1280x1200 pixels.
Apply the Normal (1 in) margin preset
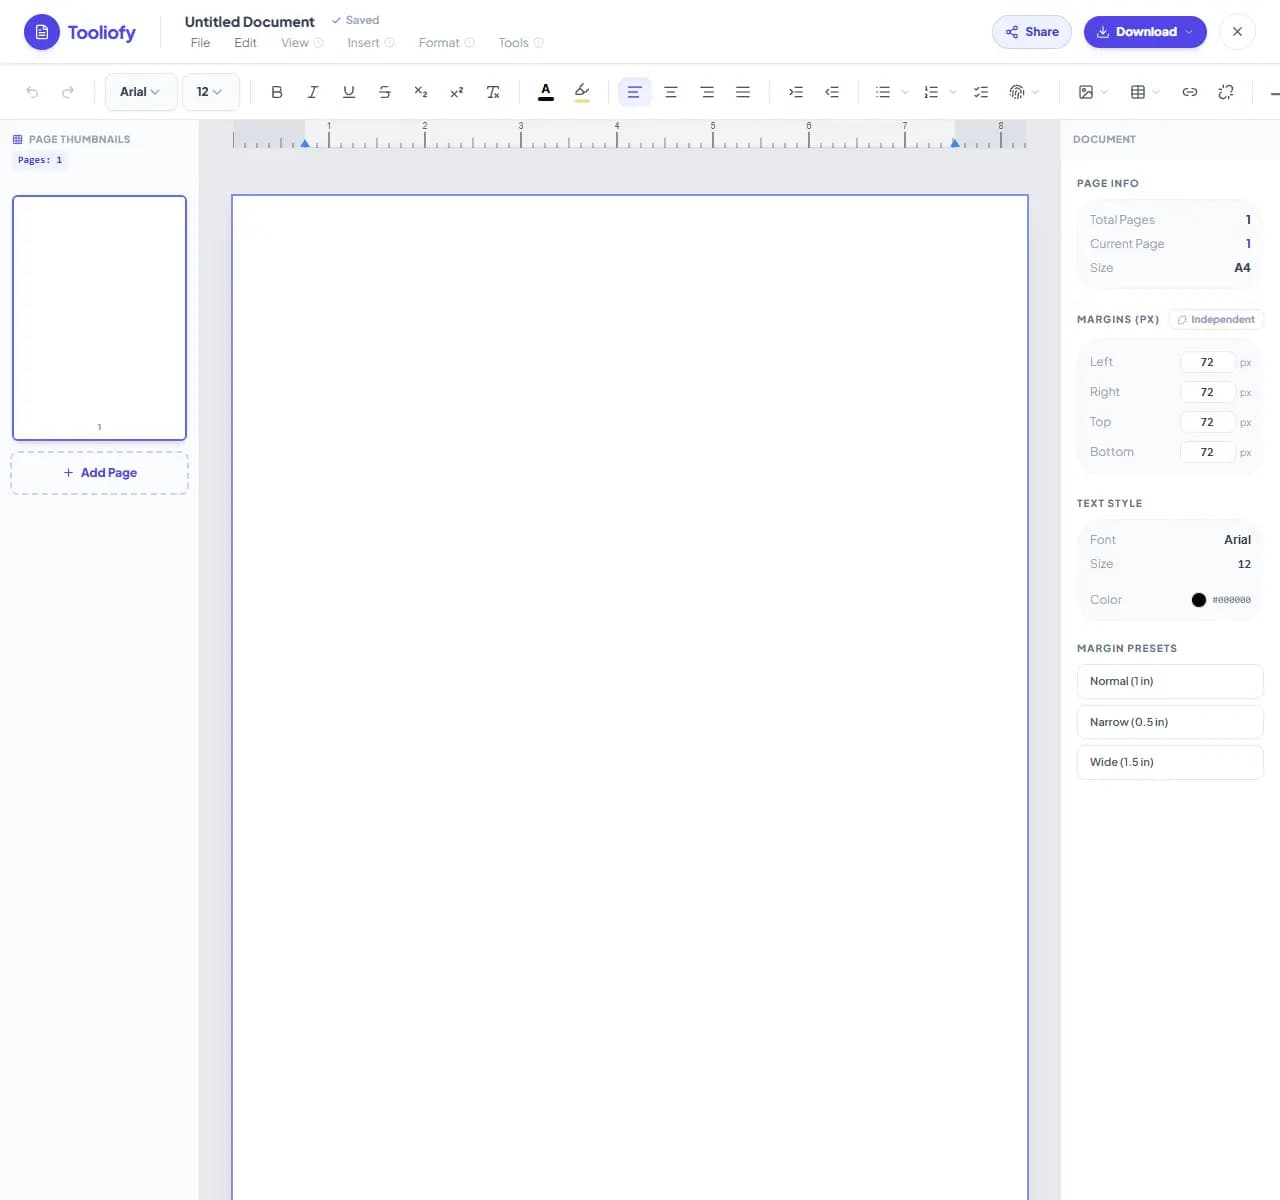point(1170,681)
